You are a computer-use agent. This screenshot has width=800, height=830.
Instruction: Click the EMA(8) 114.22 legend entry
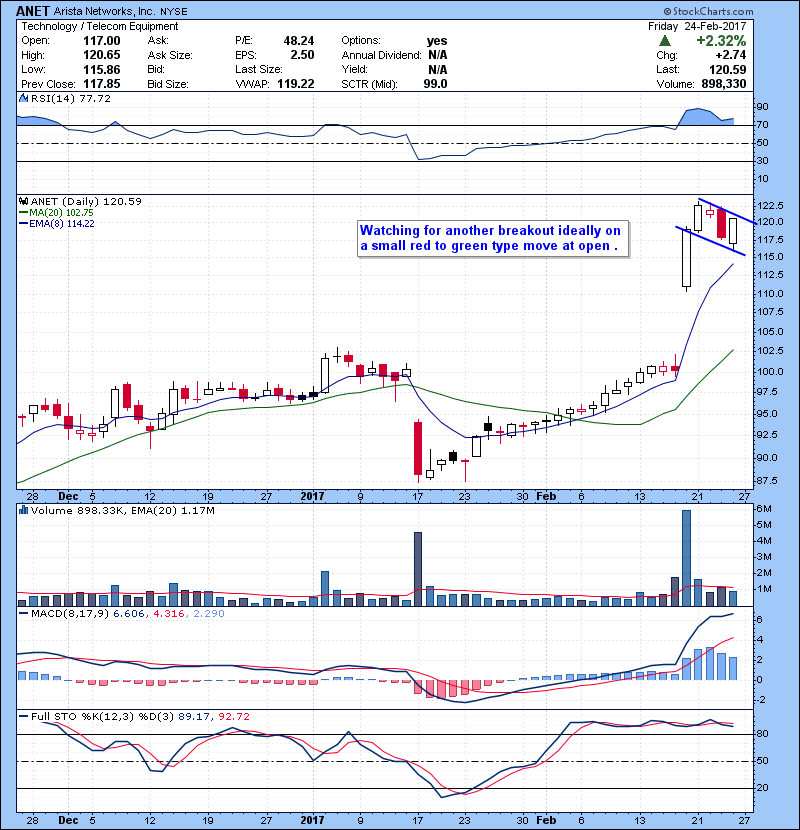point(57,223)
